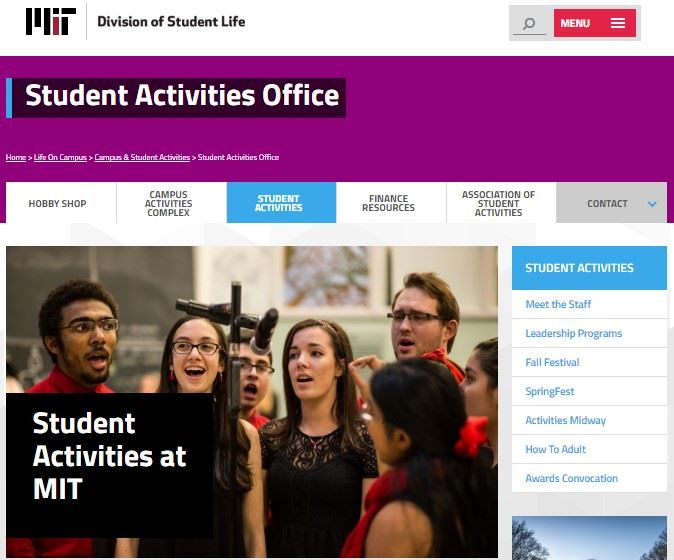Click the Division of Student Life title

point(171,21)
